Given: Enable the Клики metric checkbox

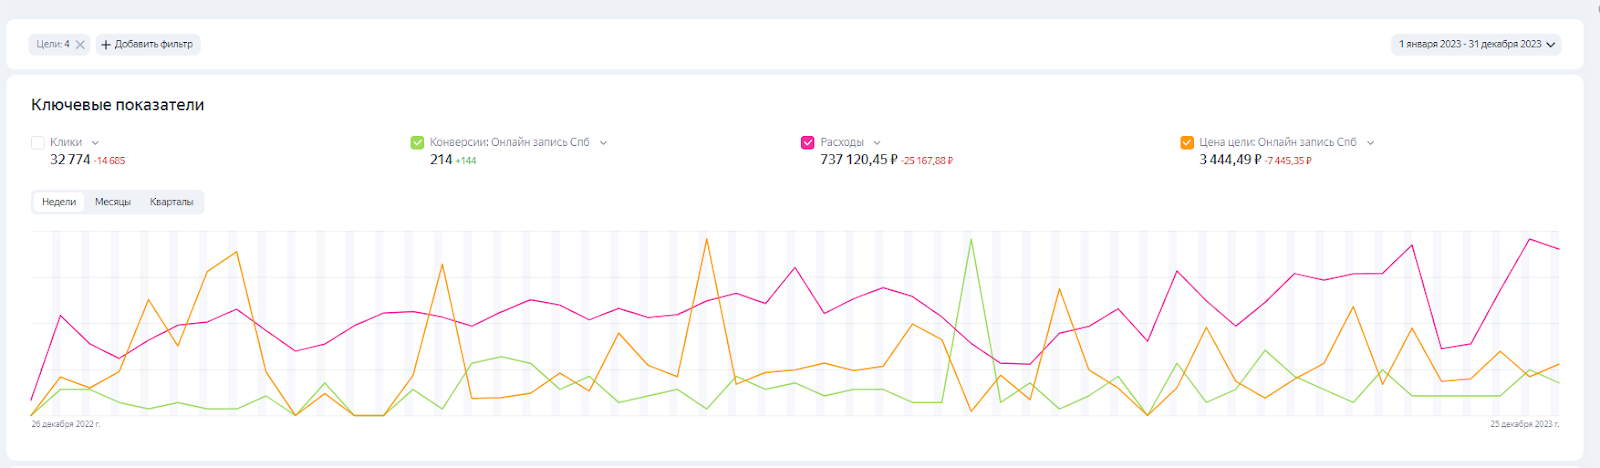Looking at the screenshot, I should click(38, 143).
